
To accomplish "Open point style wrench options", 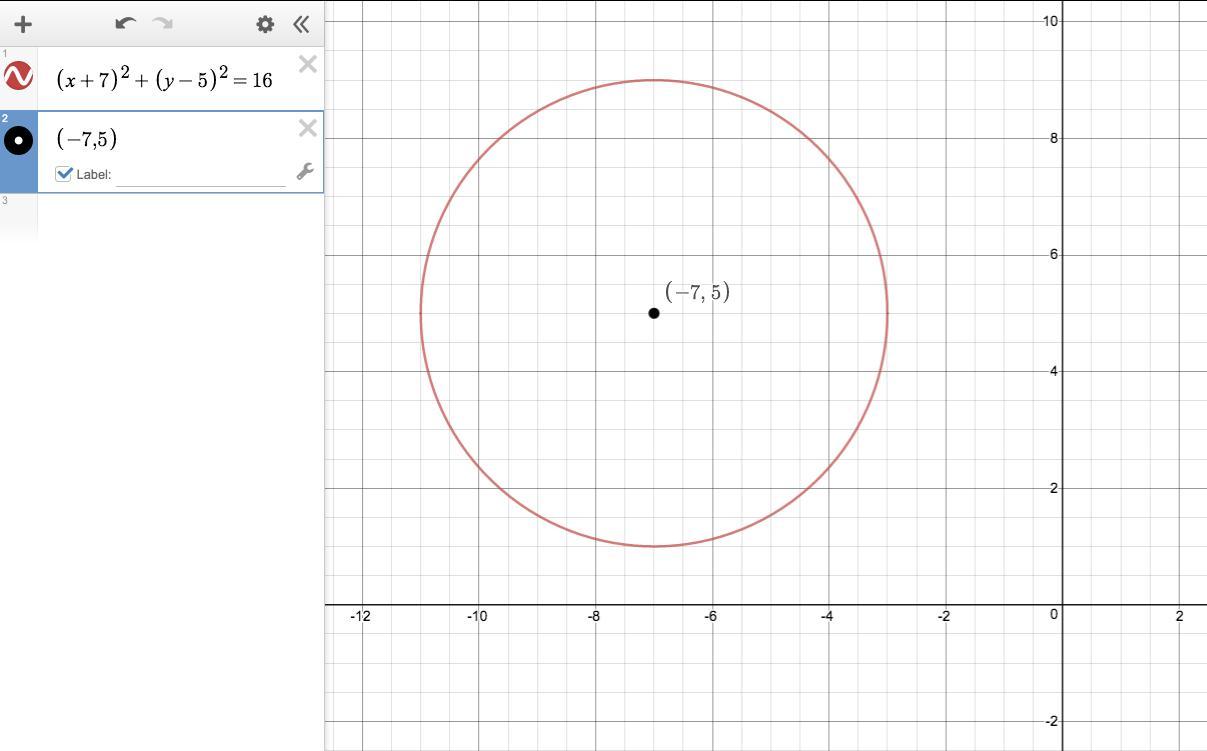I will click(x=305, y=172).
